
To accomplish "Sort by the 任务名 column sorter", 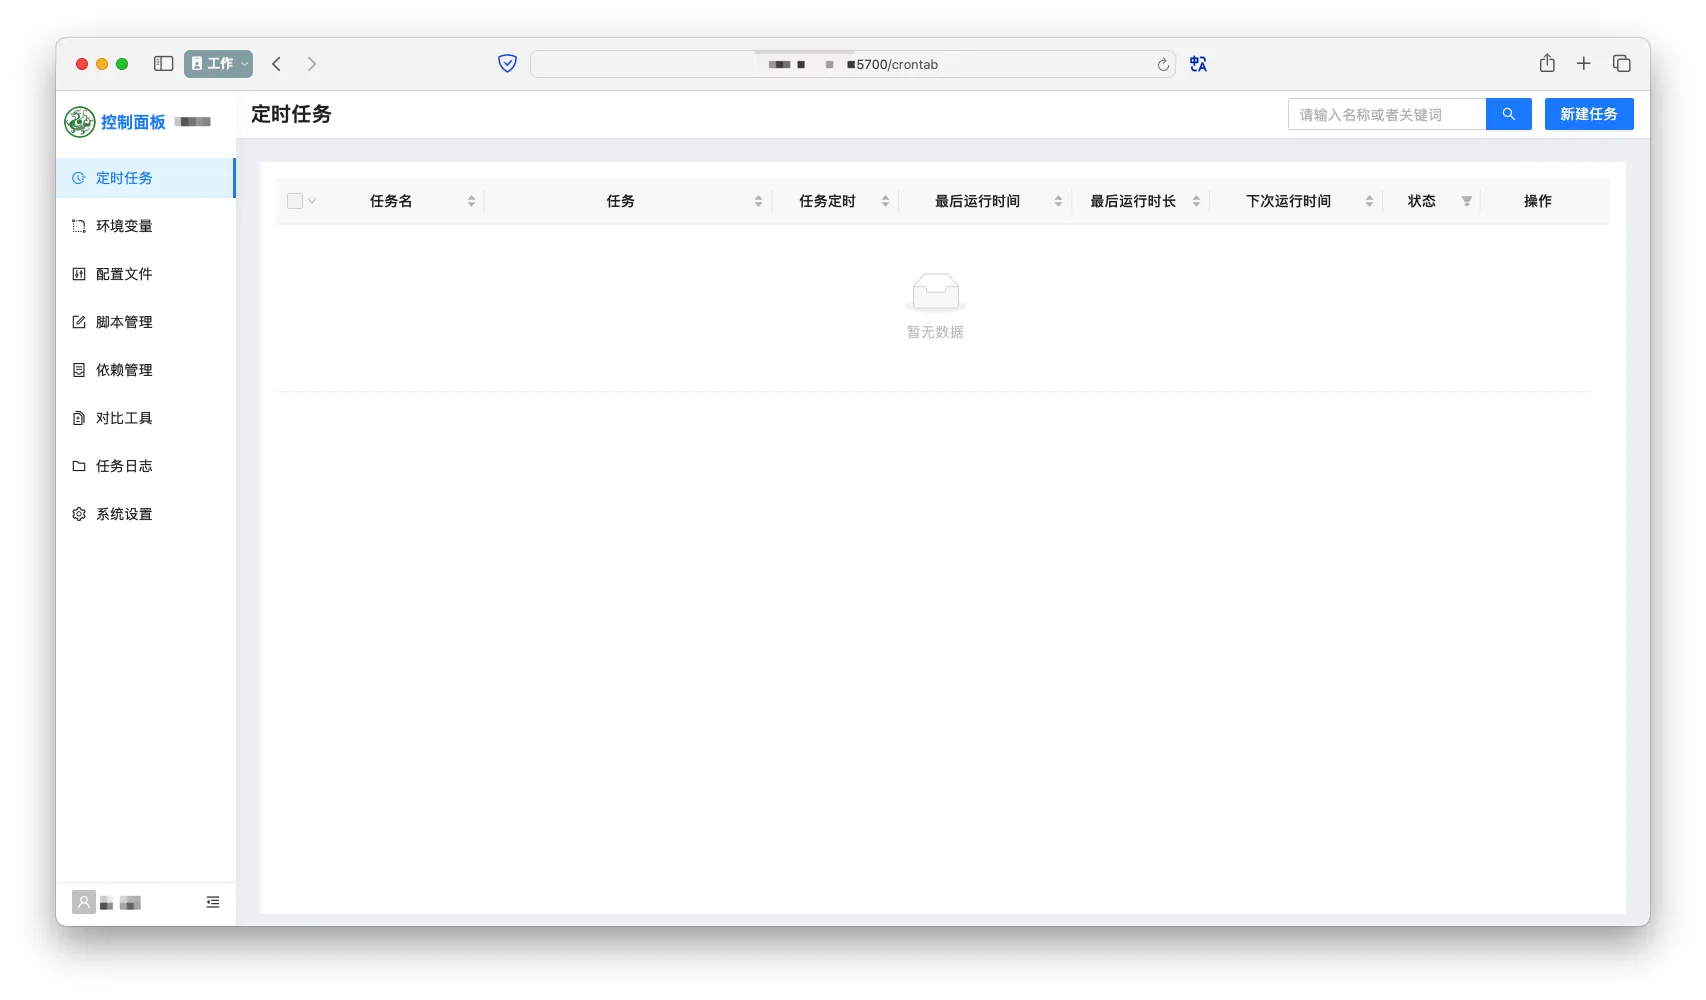I will 471,201.
